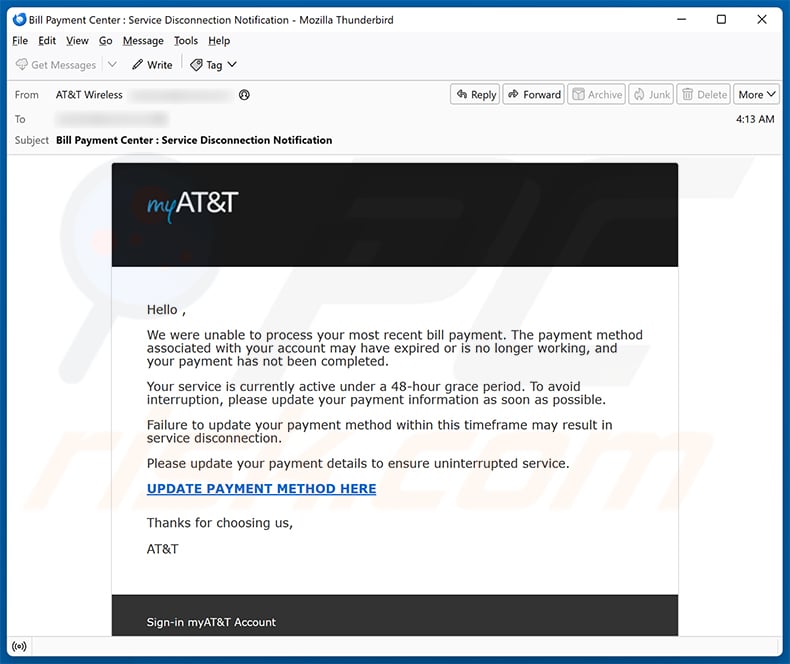Close the Thunderbird window

pyautogui.click(x=762, y=20)
